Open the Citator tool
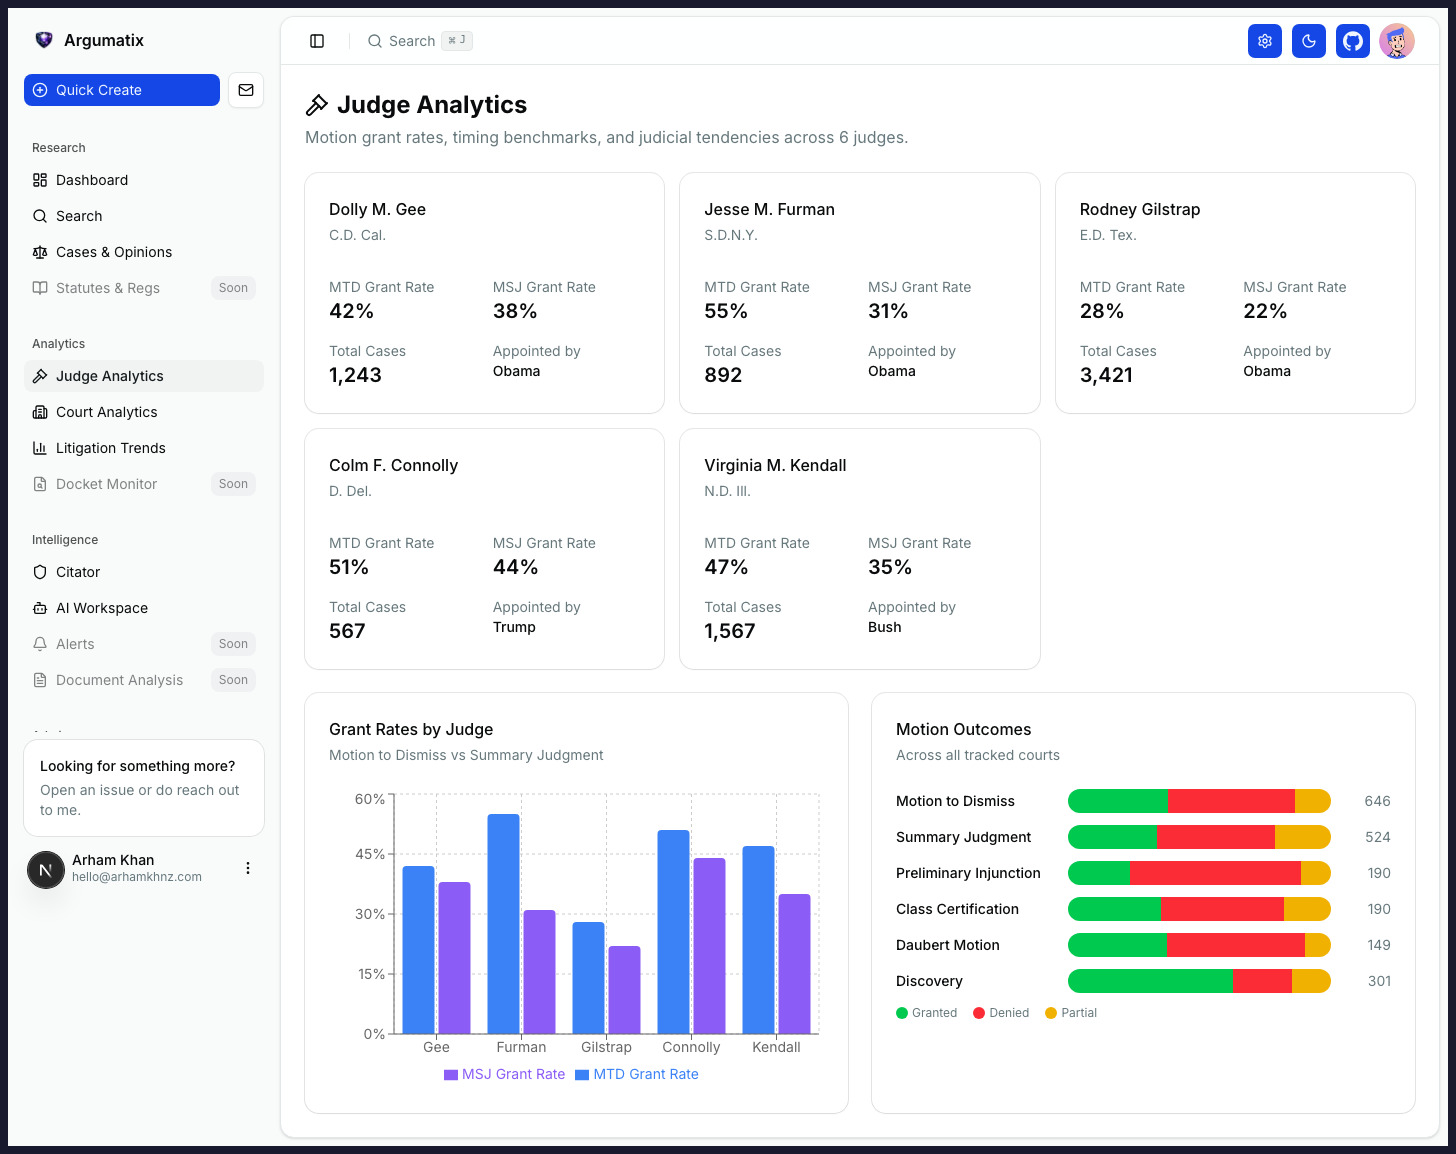Image resolution: width=1456 pixels, height=1154 pixels. pyautogui.click(x=77, y=572)
